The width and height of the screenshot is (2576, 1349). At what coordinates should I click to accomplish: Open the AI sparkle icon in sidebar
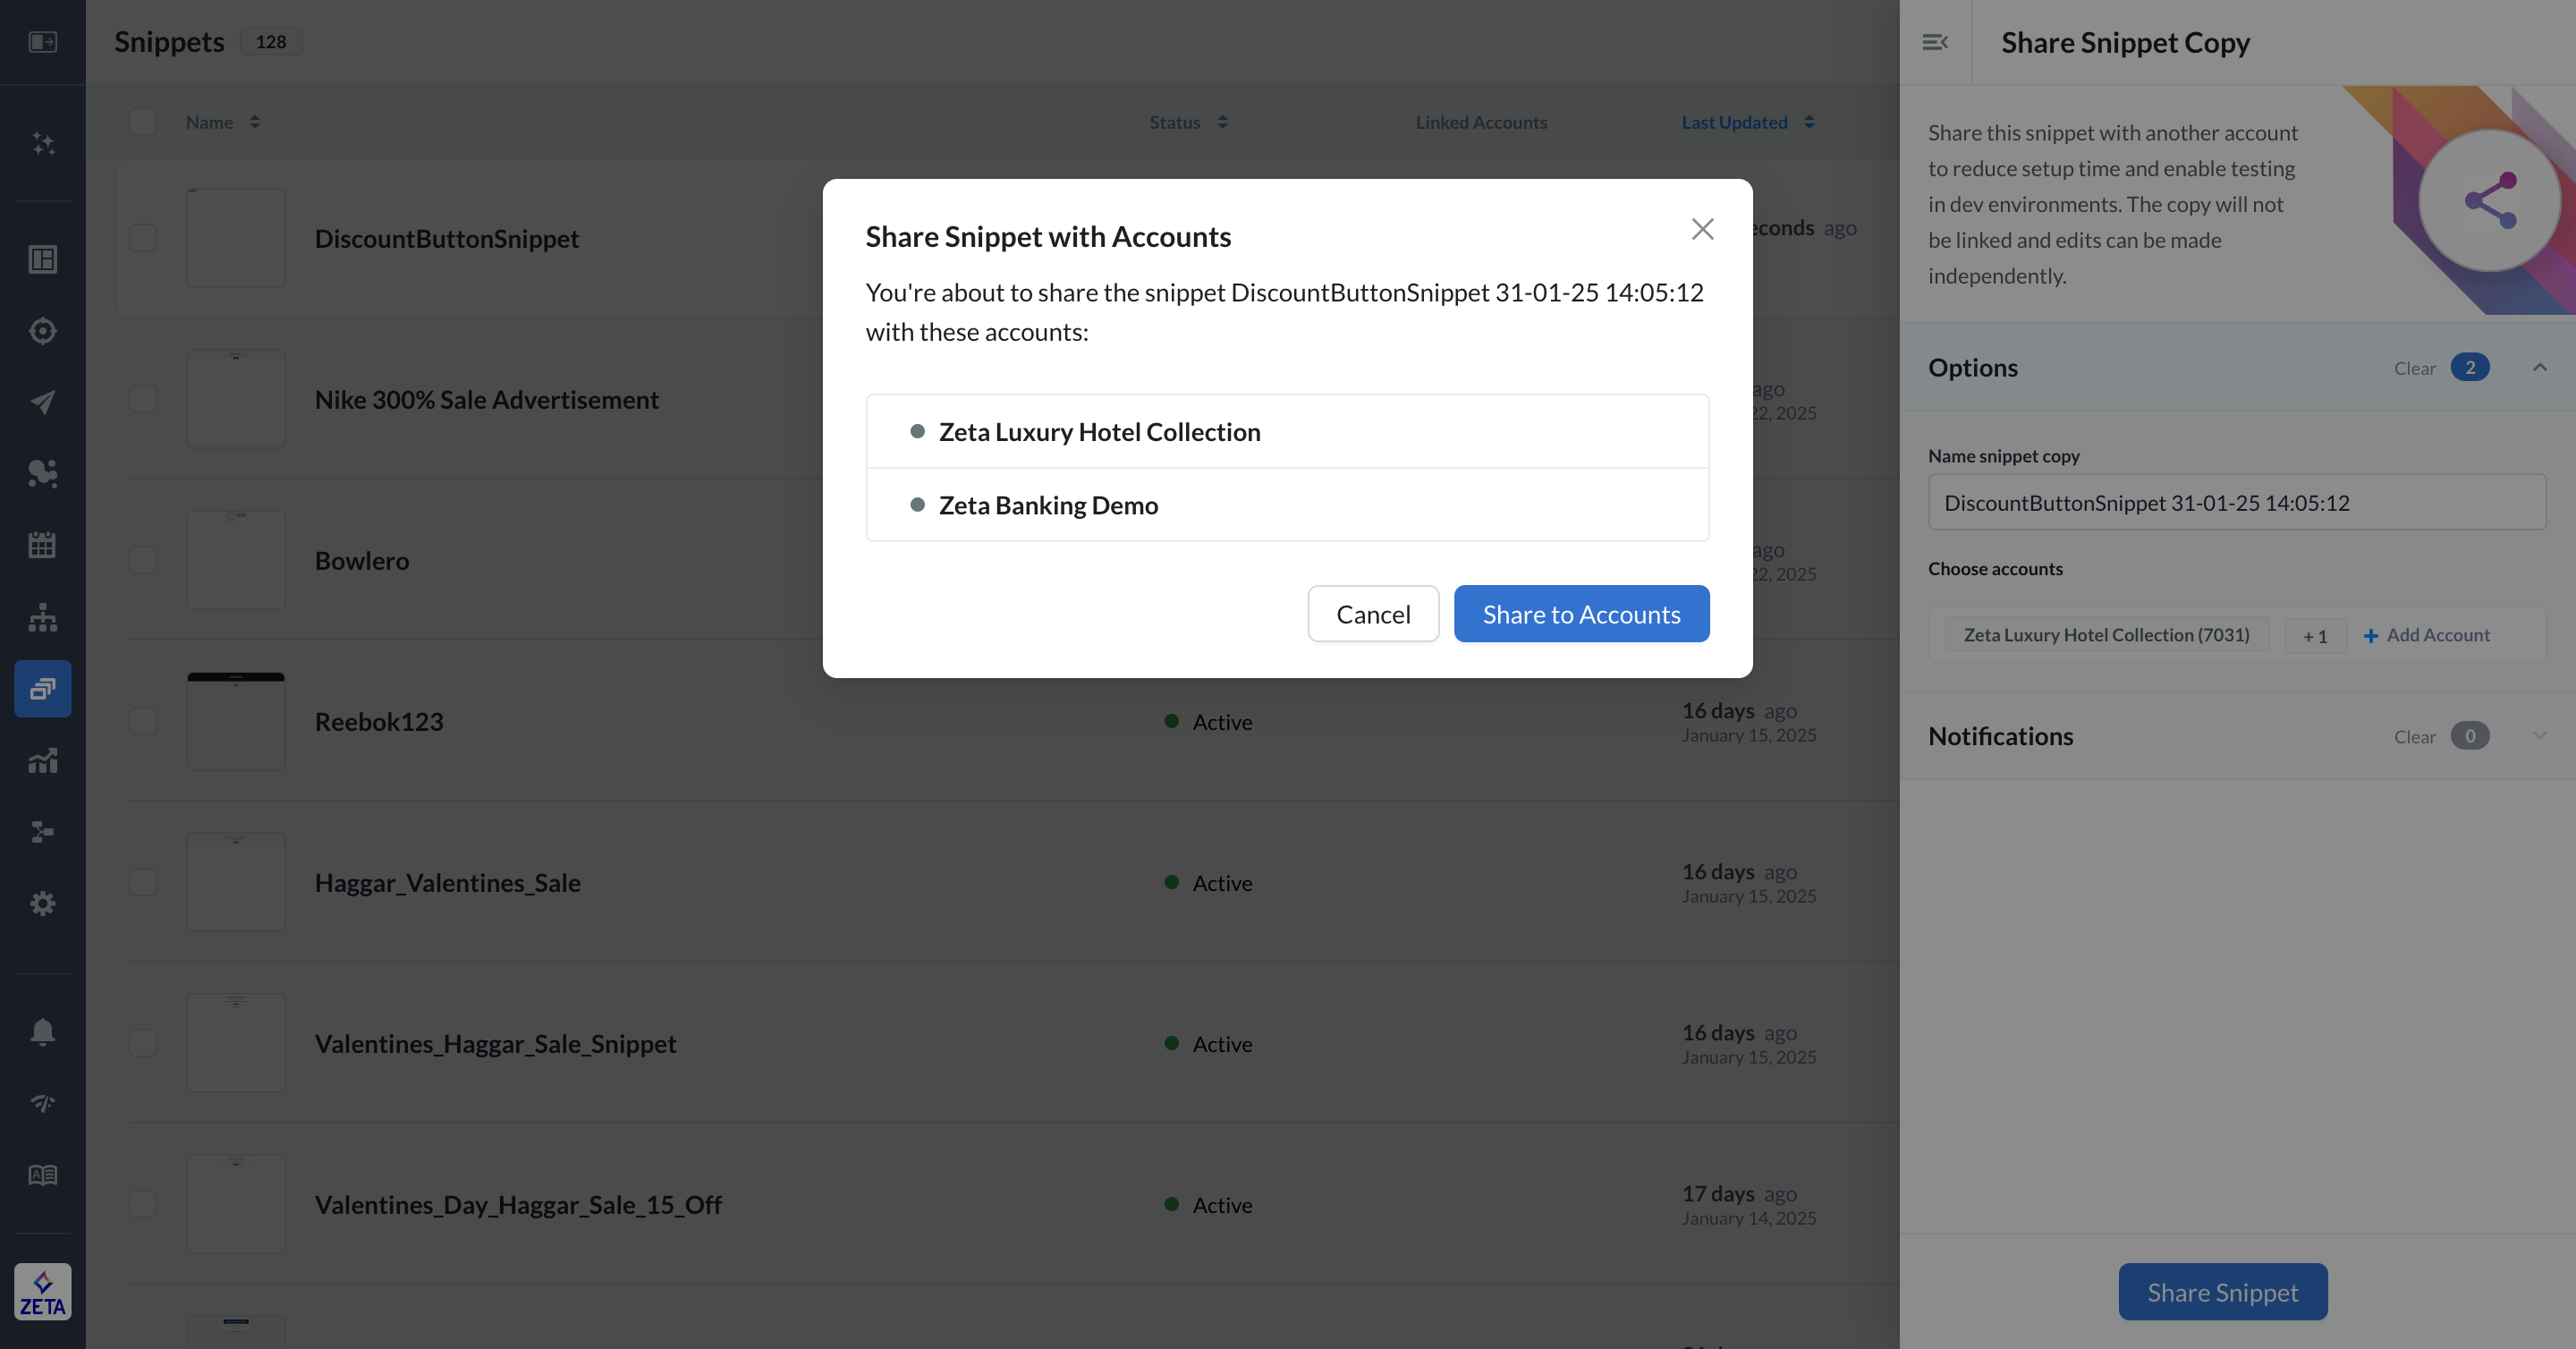tap(42, 143)
